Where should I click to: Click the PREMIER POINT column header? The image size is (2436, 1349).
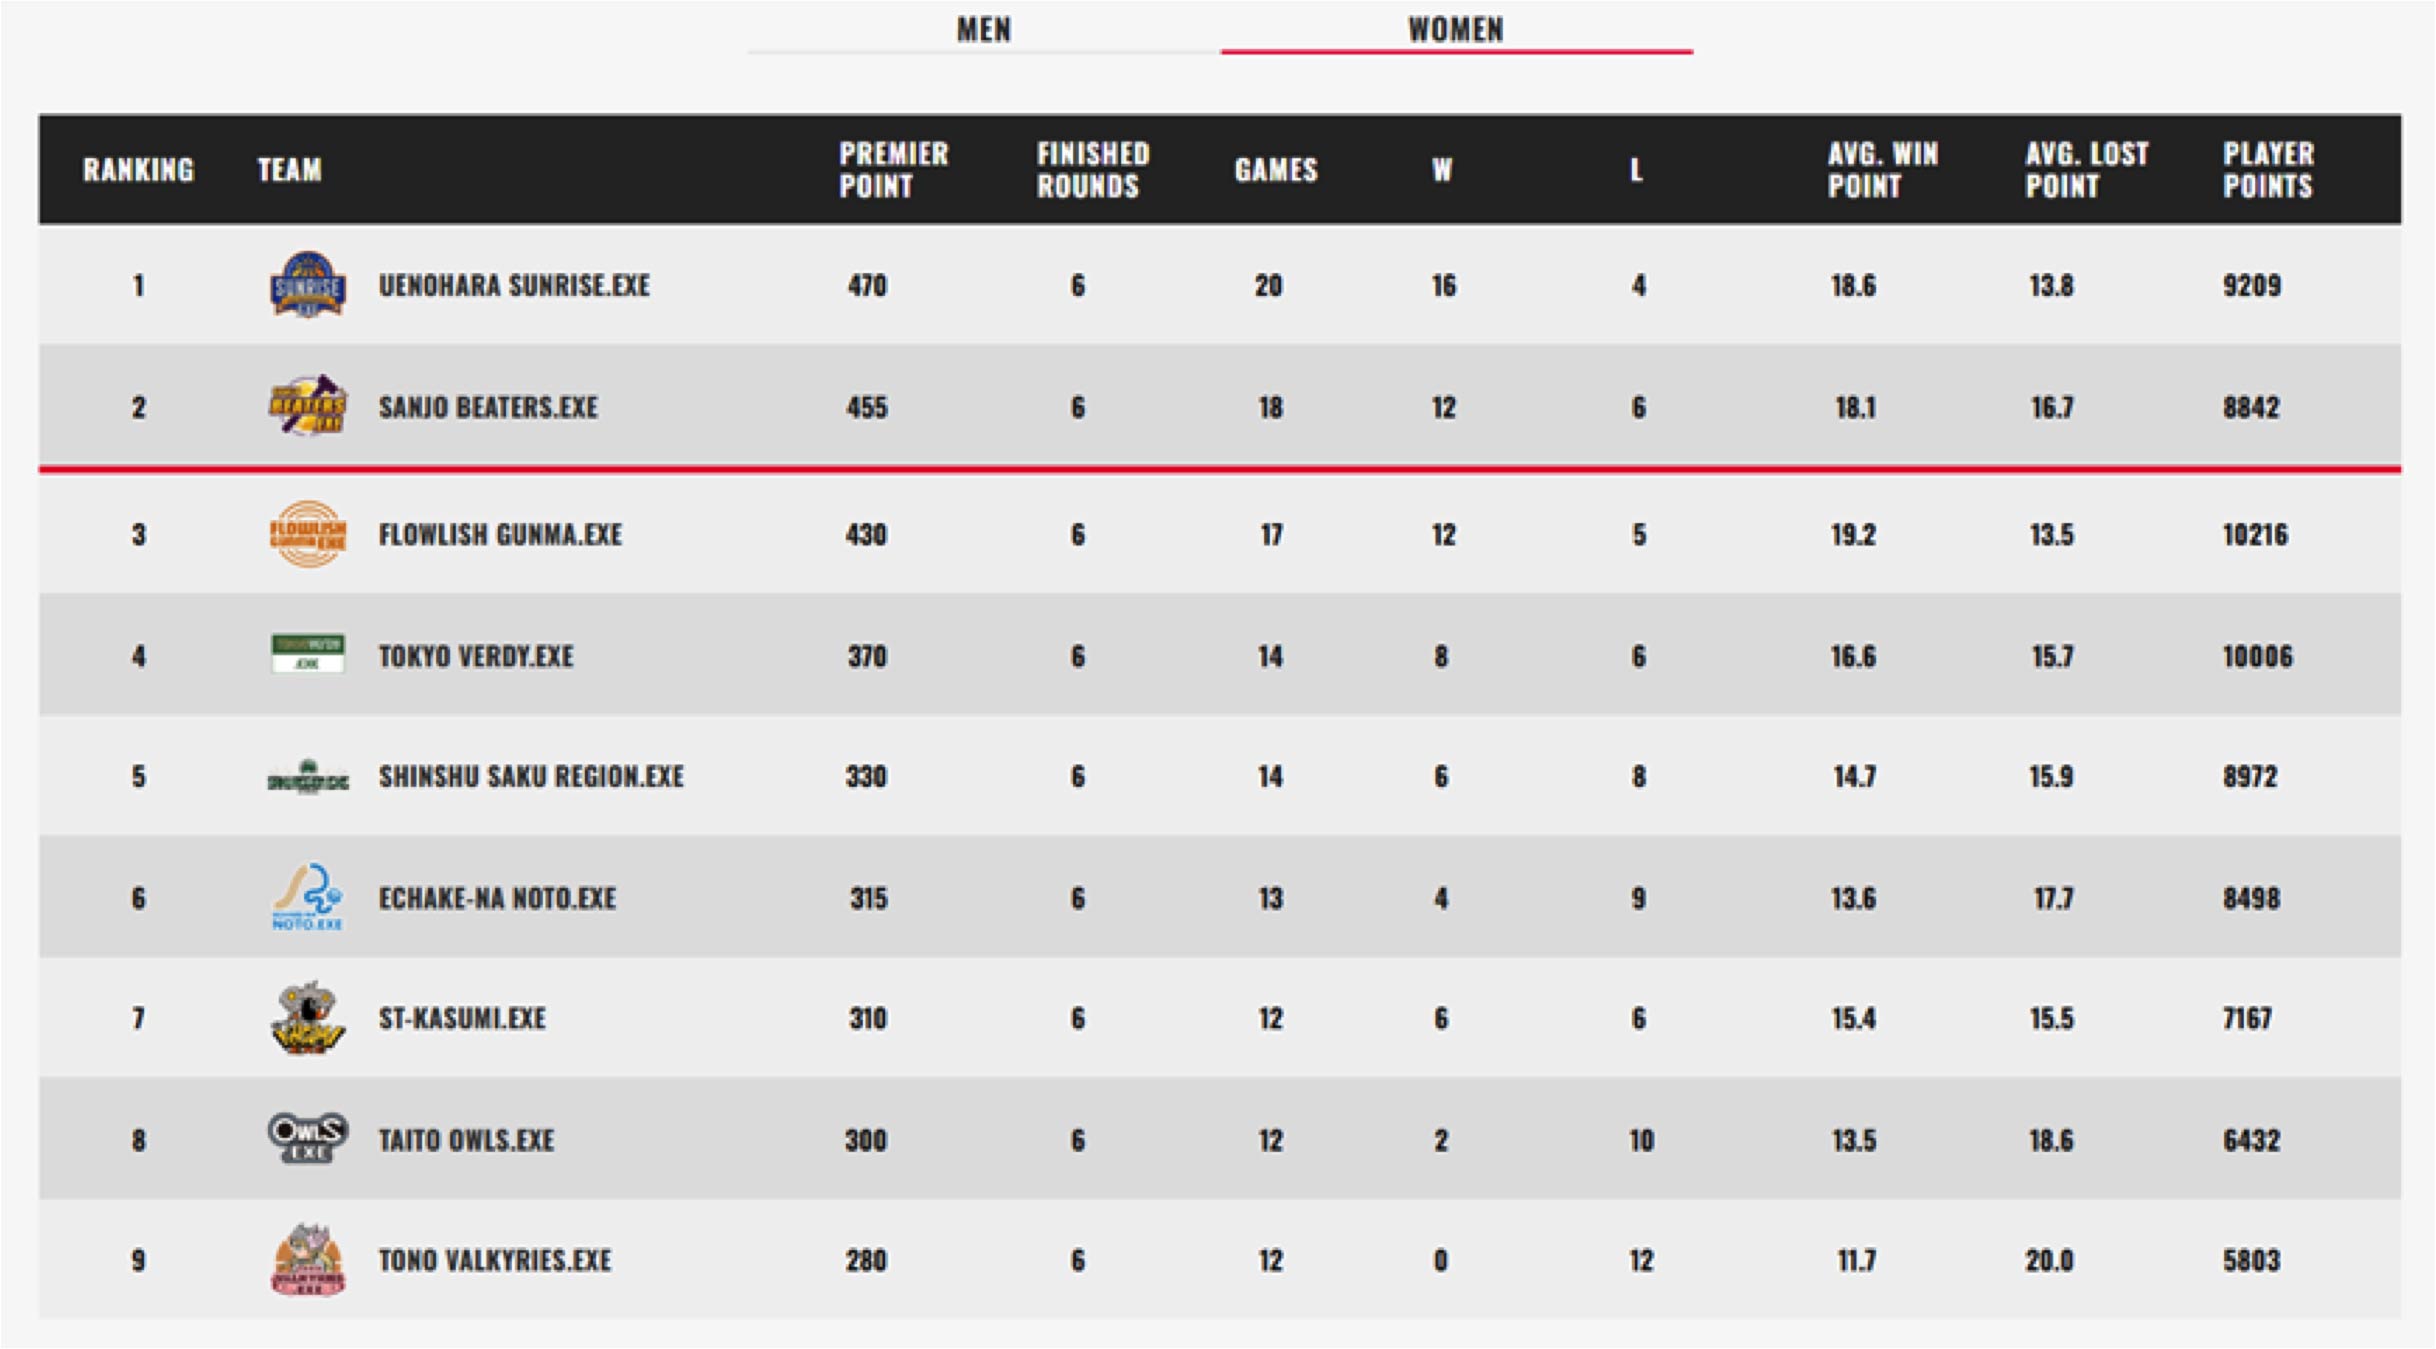tap(894, 170)
